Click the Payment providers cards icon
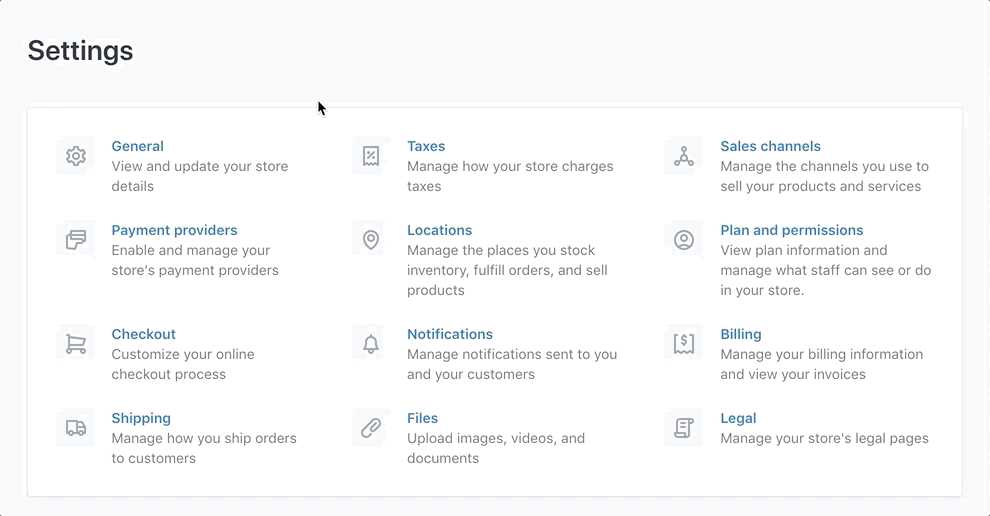 [x=76, y=240]
